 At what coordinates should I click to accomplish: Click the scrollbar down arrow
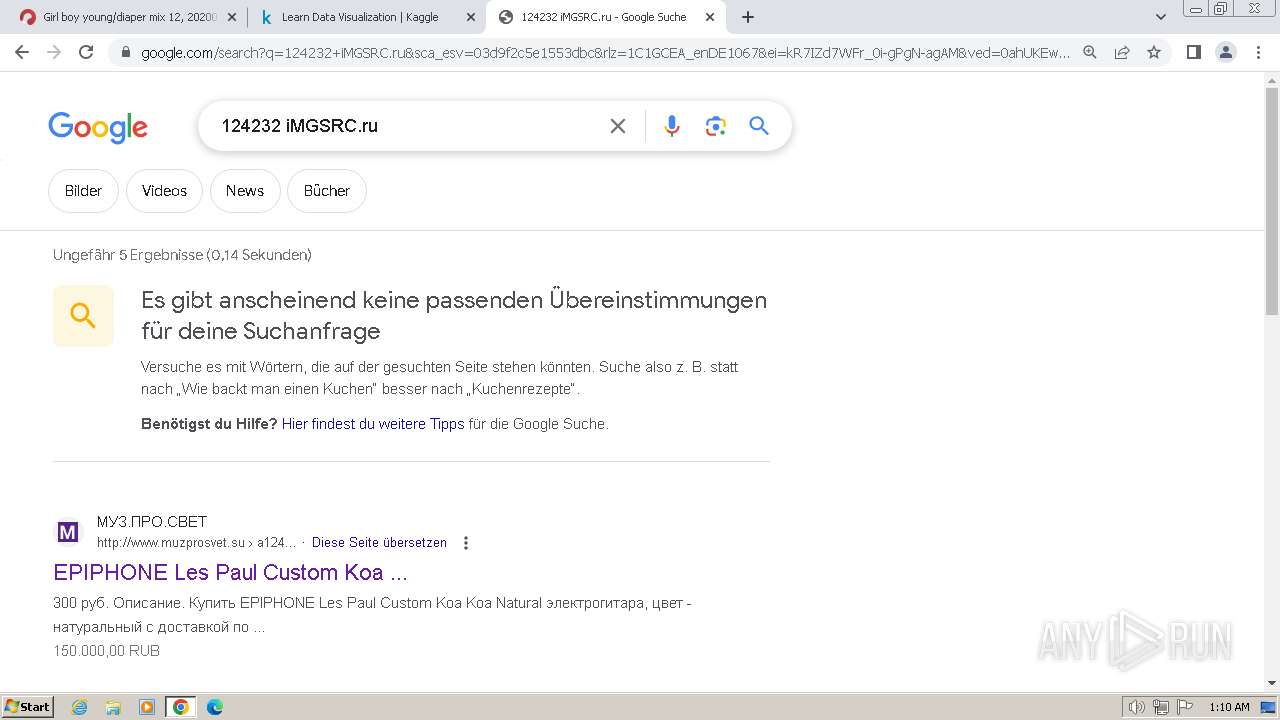(1272, 683)
